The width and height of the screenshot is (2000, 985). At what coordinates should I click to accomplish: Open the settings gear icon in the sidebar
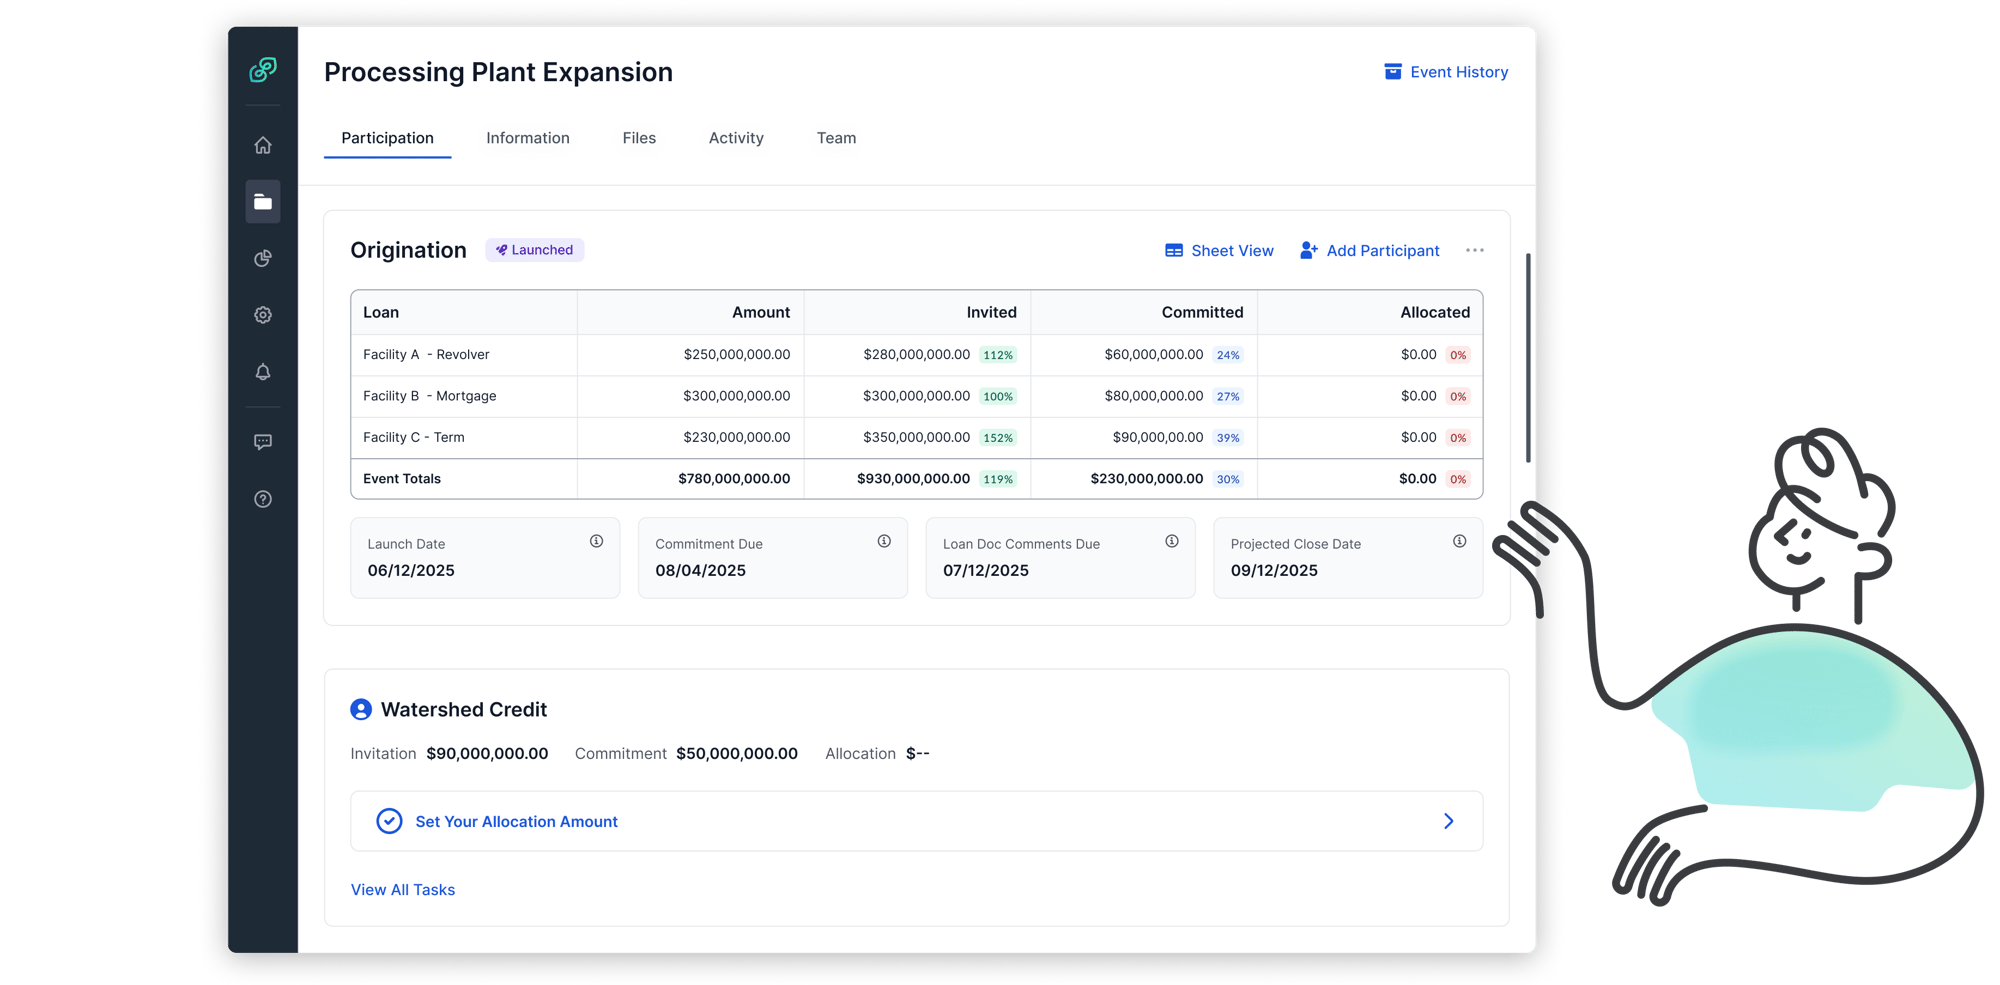(x=263, y=315)
